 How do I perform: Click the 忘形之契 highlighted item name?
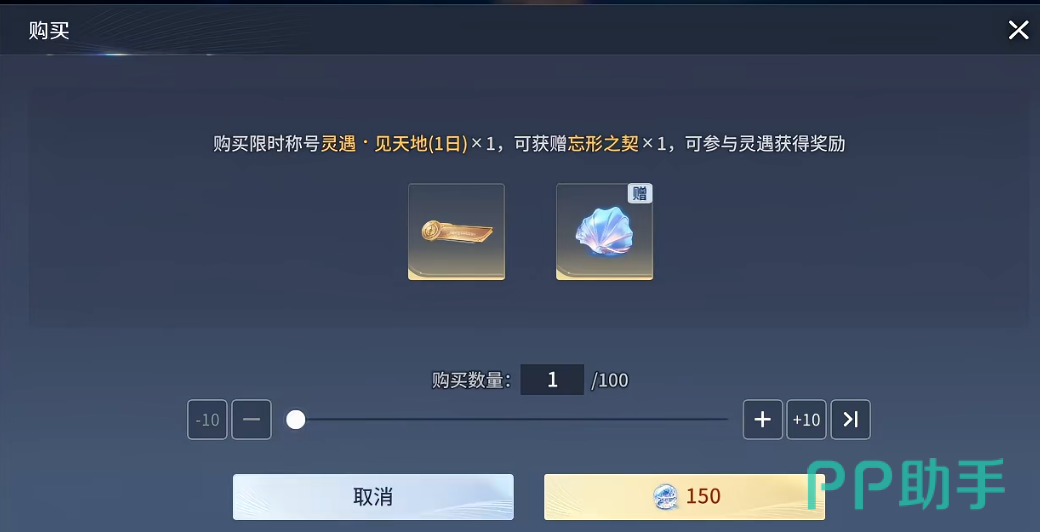[603, 145]
